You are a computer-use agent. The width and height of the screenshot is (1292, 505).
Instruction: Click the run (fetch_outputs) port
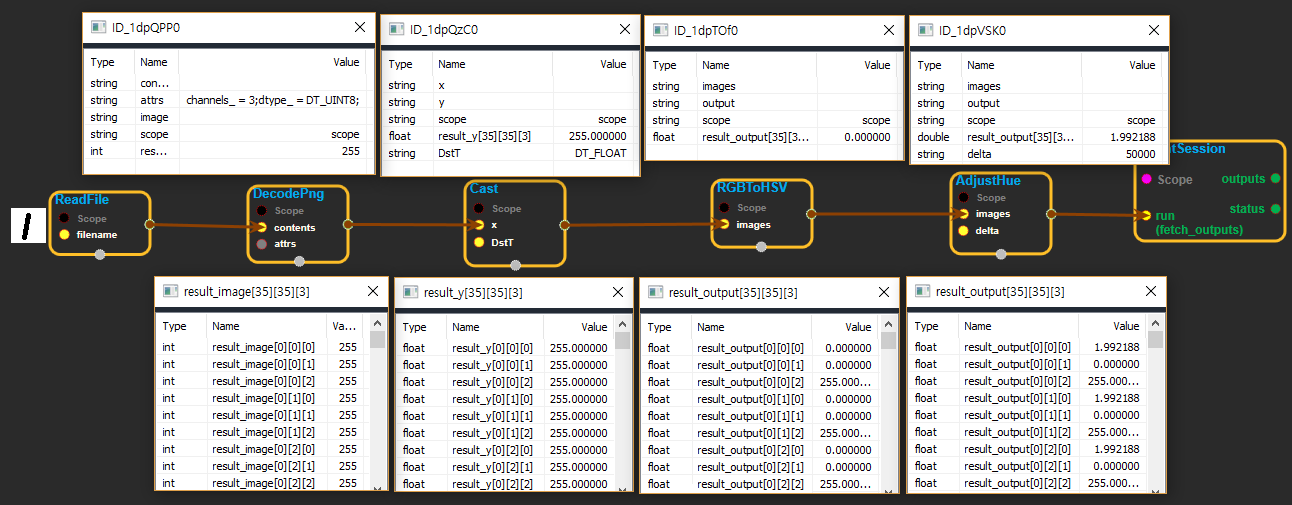tap(1146, 215)
